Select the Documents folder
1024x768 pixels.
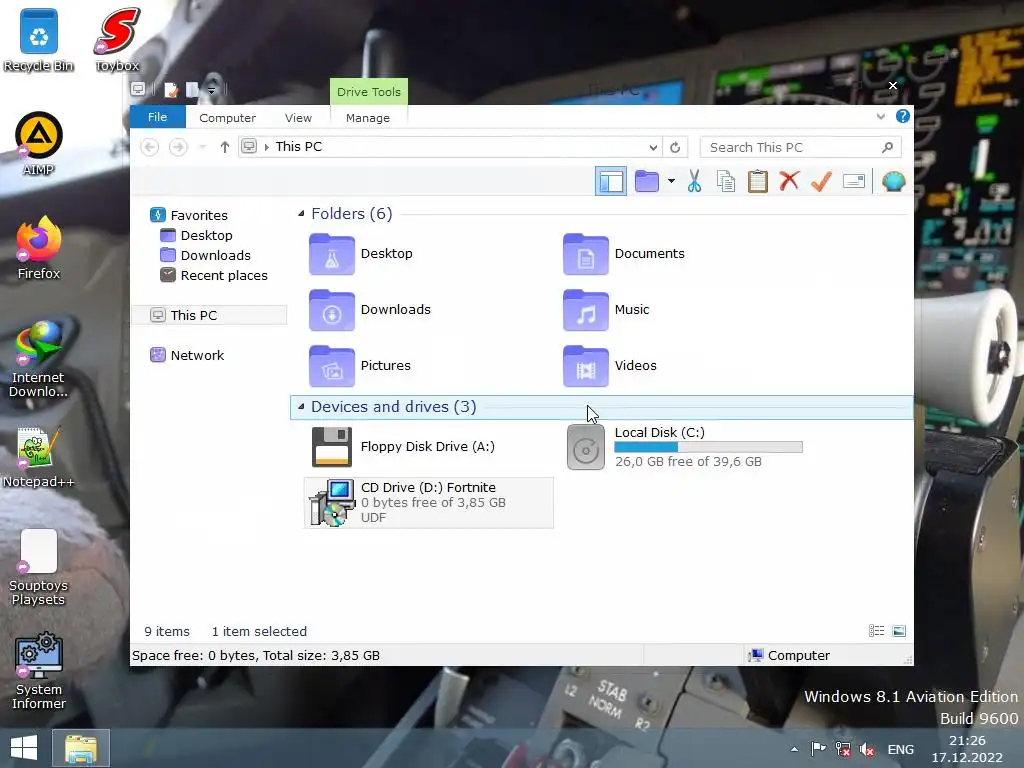(x=624, y=253)
